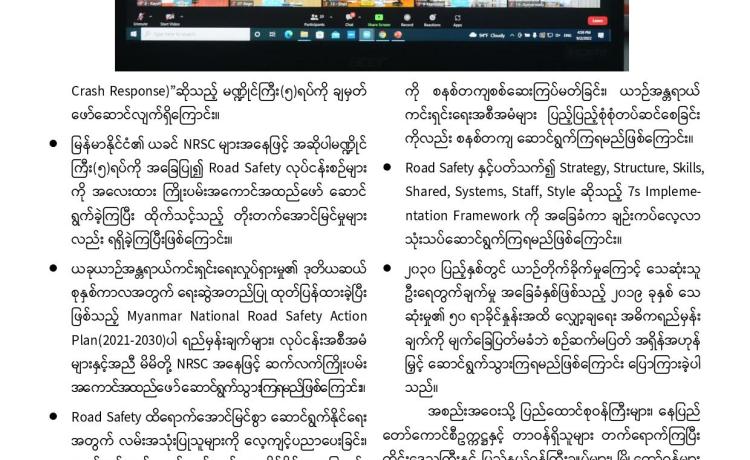Screen dimensions: 750x460
Task: Click the Unmute microphone icon in Zoom
Action: point(141,17)
